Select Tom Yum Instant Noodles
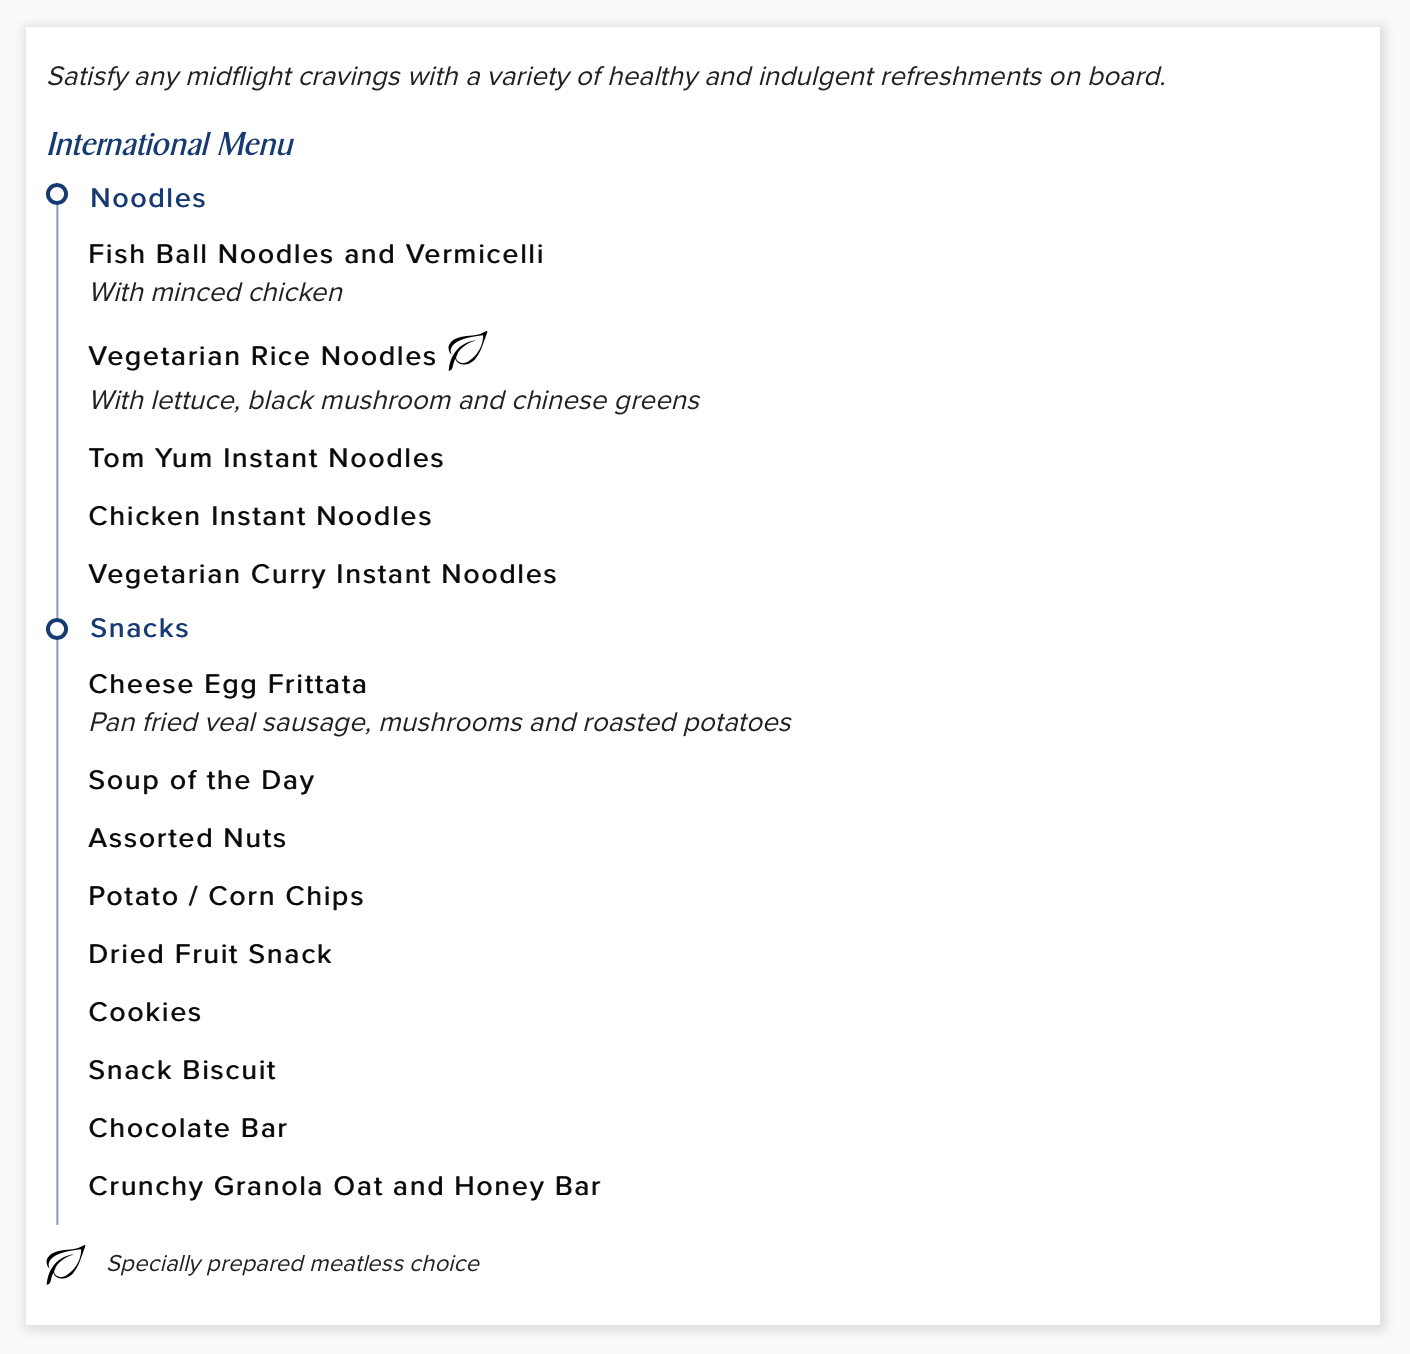Viewport: 1410px width, 1354px height. click(x=266, y=458)
